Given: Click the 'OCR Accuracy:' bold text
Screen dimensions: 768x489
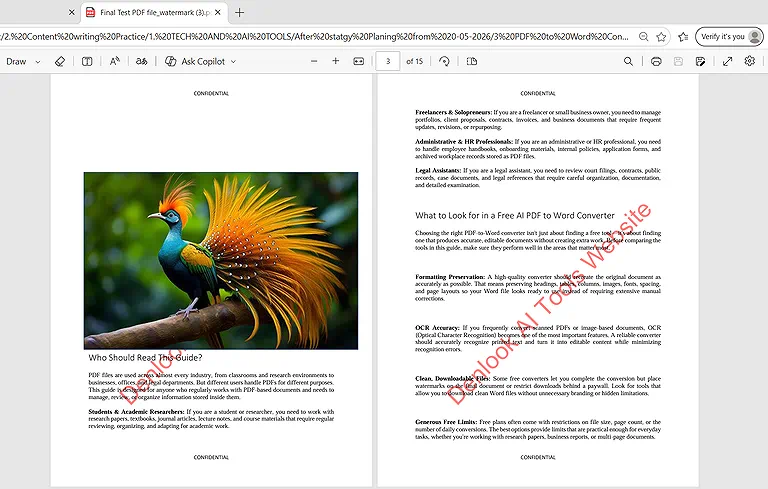Looking at the screenshot, I should coord(437,328).
